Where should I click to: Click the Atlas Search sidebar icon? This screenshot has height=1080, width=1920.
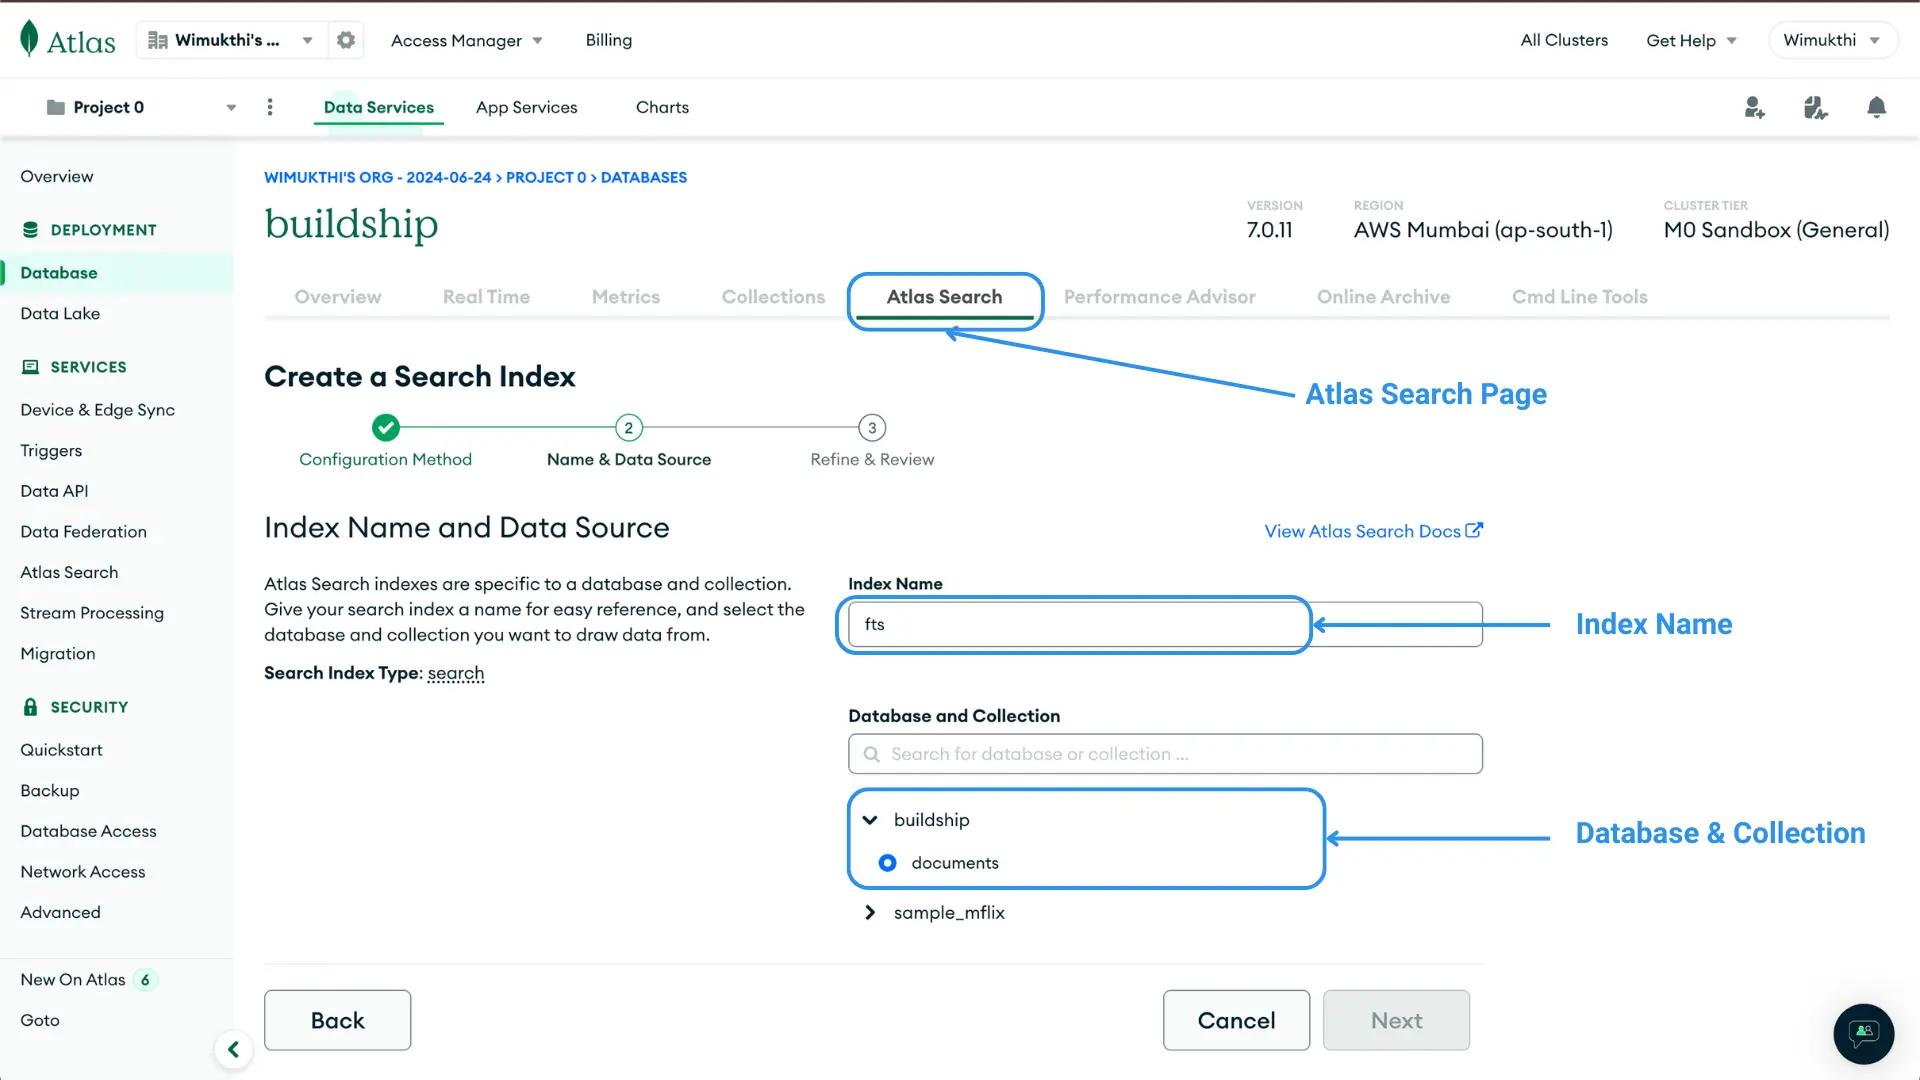pyautogui.click(x=69, y=572)
